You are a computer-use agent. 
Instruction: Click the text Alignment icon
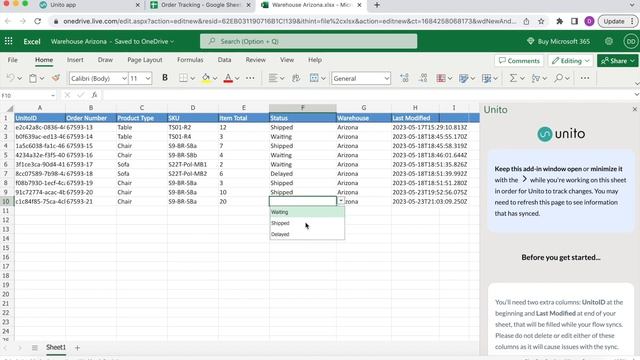273,78
